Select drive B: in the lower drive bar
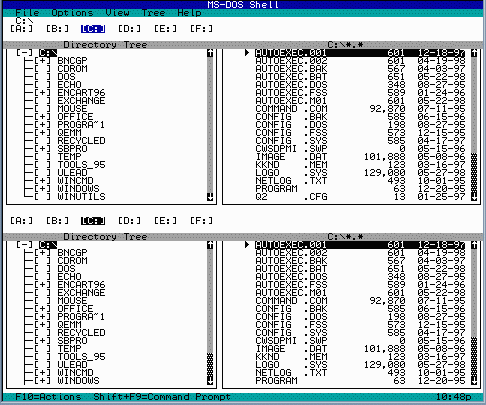Screen dimensions: 486x405 pos(58,221)
